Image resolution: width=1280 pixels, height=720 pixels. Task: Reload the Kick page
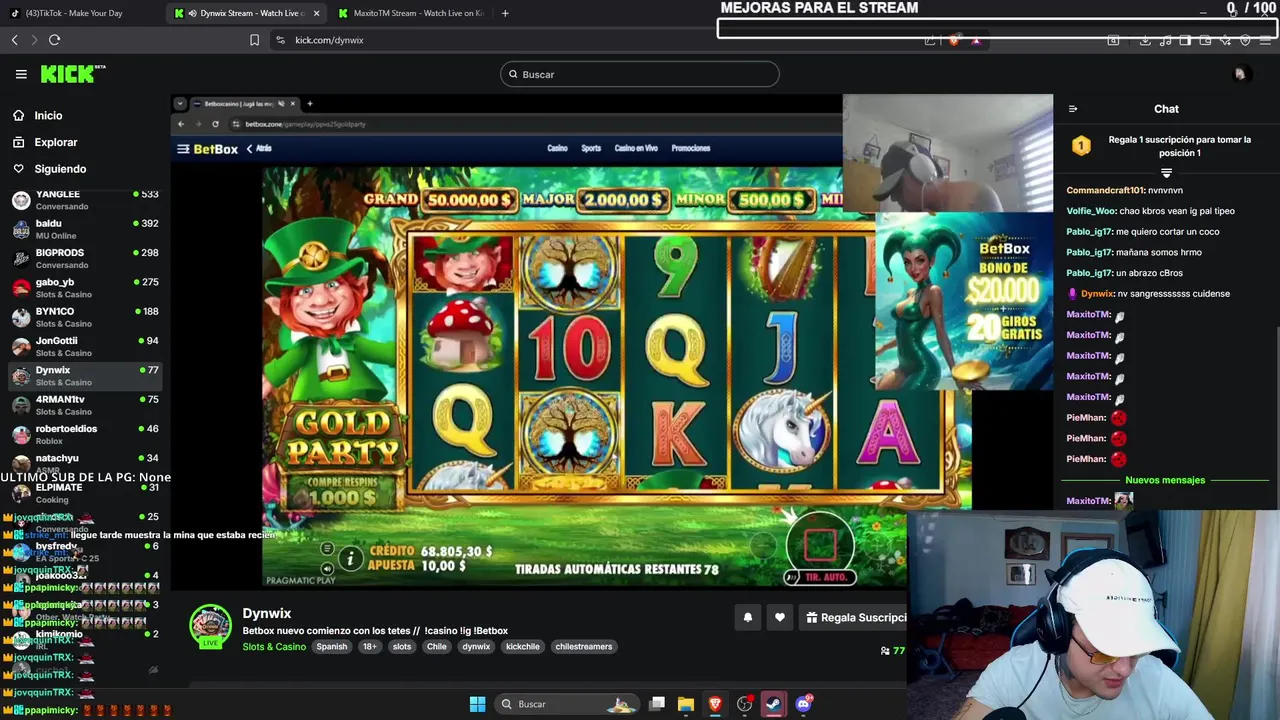click(54, 40)
